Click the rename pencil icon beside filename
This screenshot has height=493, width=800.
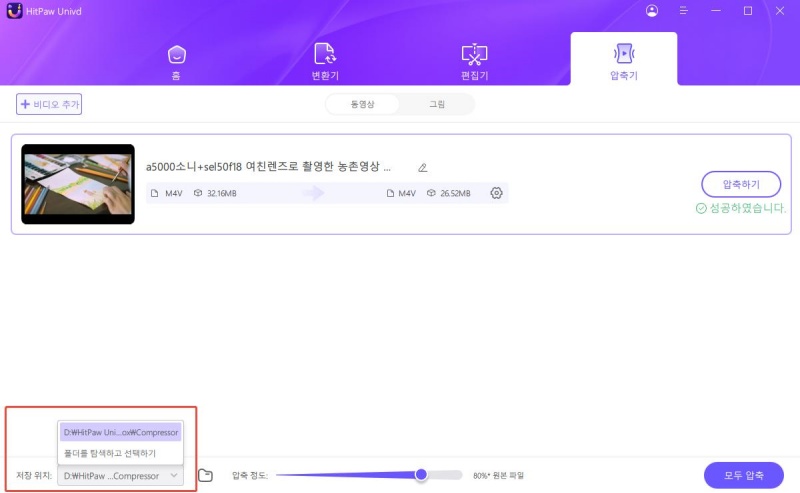[x=422, y=167]
